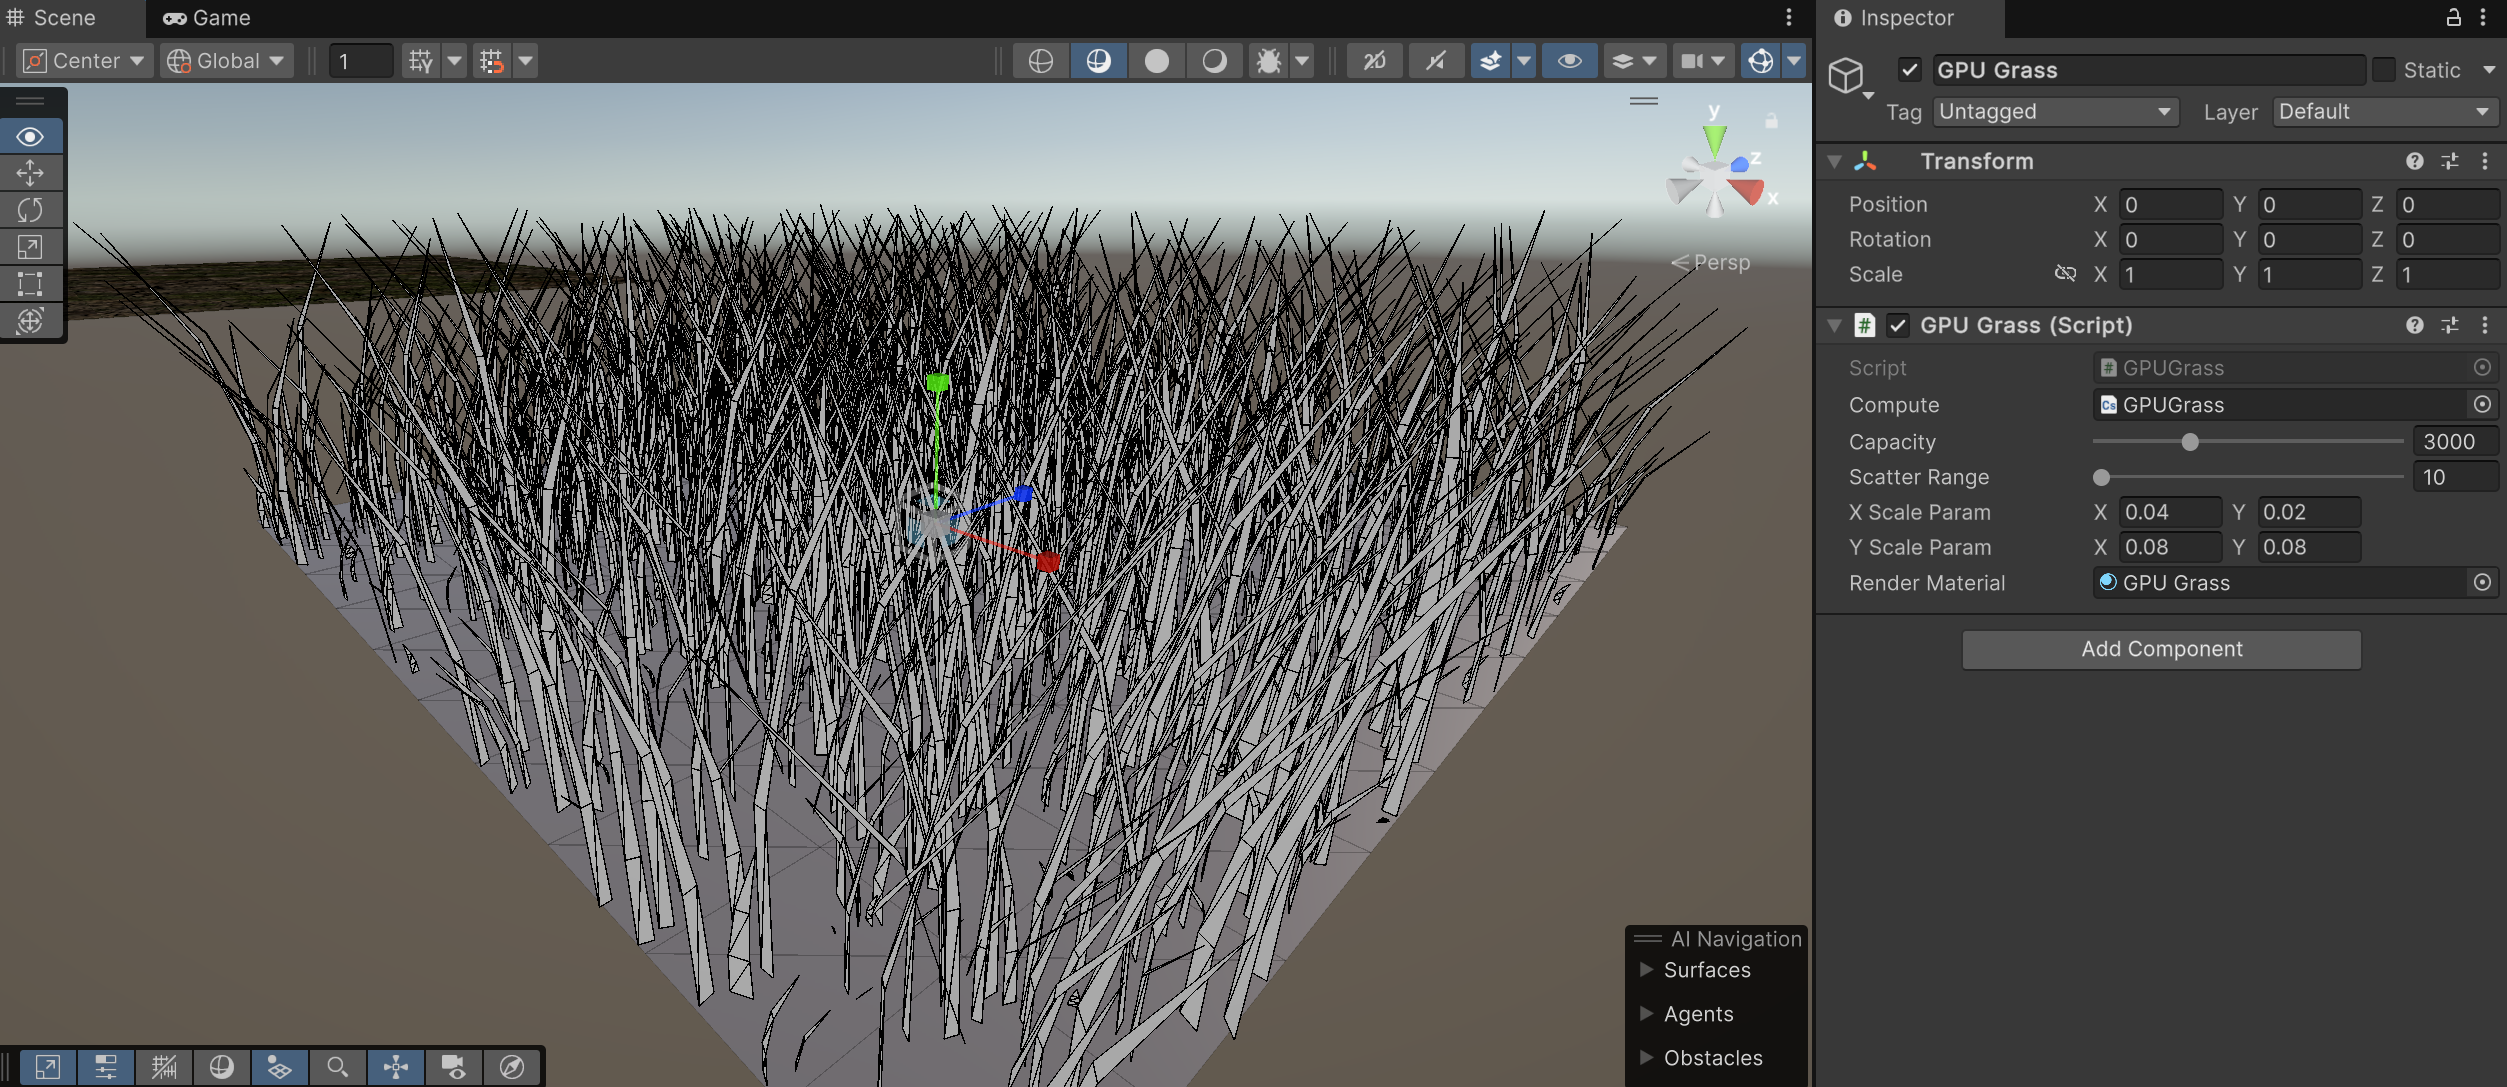Viewport: 2507px width, 1087px height.
Task: Select the Rect tool icon
Action: [30, 284]
